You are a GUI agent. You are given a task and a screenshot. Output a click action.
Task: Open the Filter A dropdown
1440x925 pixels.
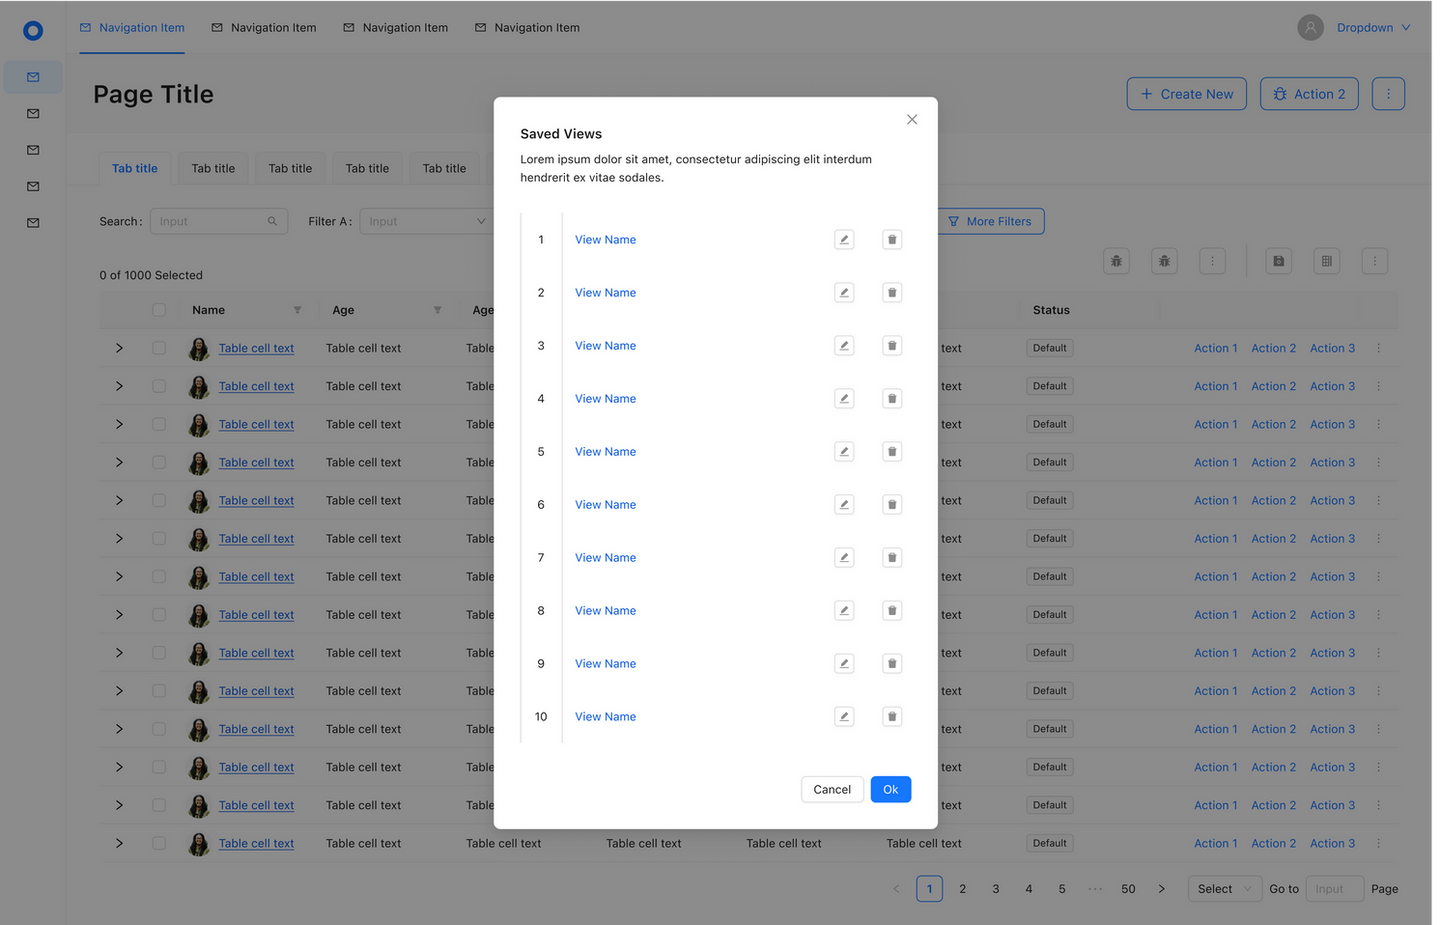tap(426, 222)
